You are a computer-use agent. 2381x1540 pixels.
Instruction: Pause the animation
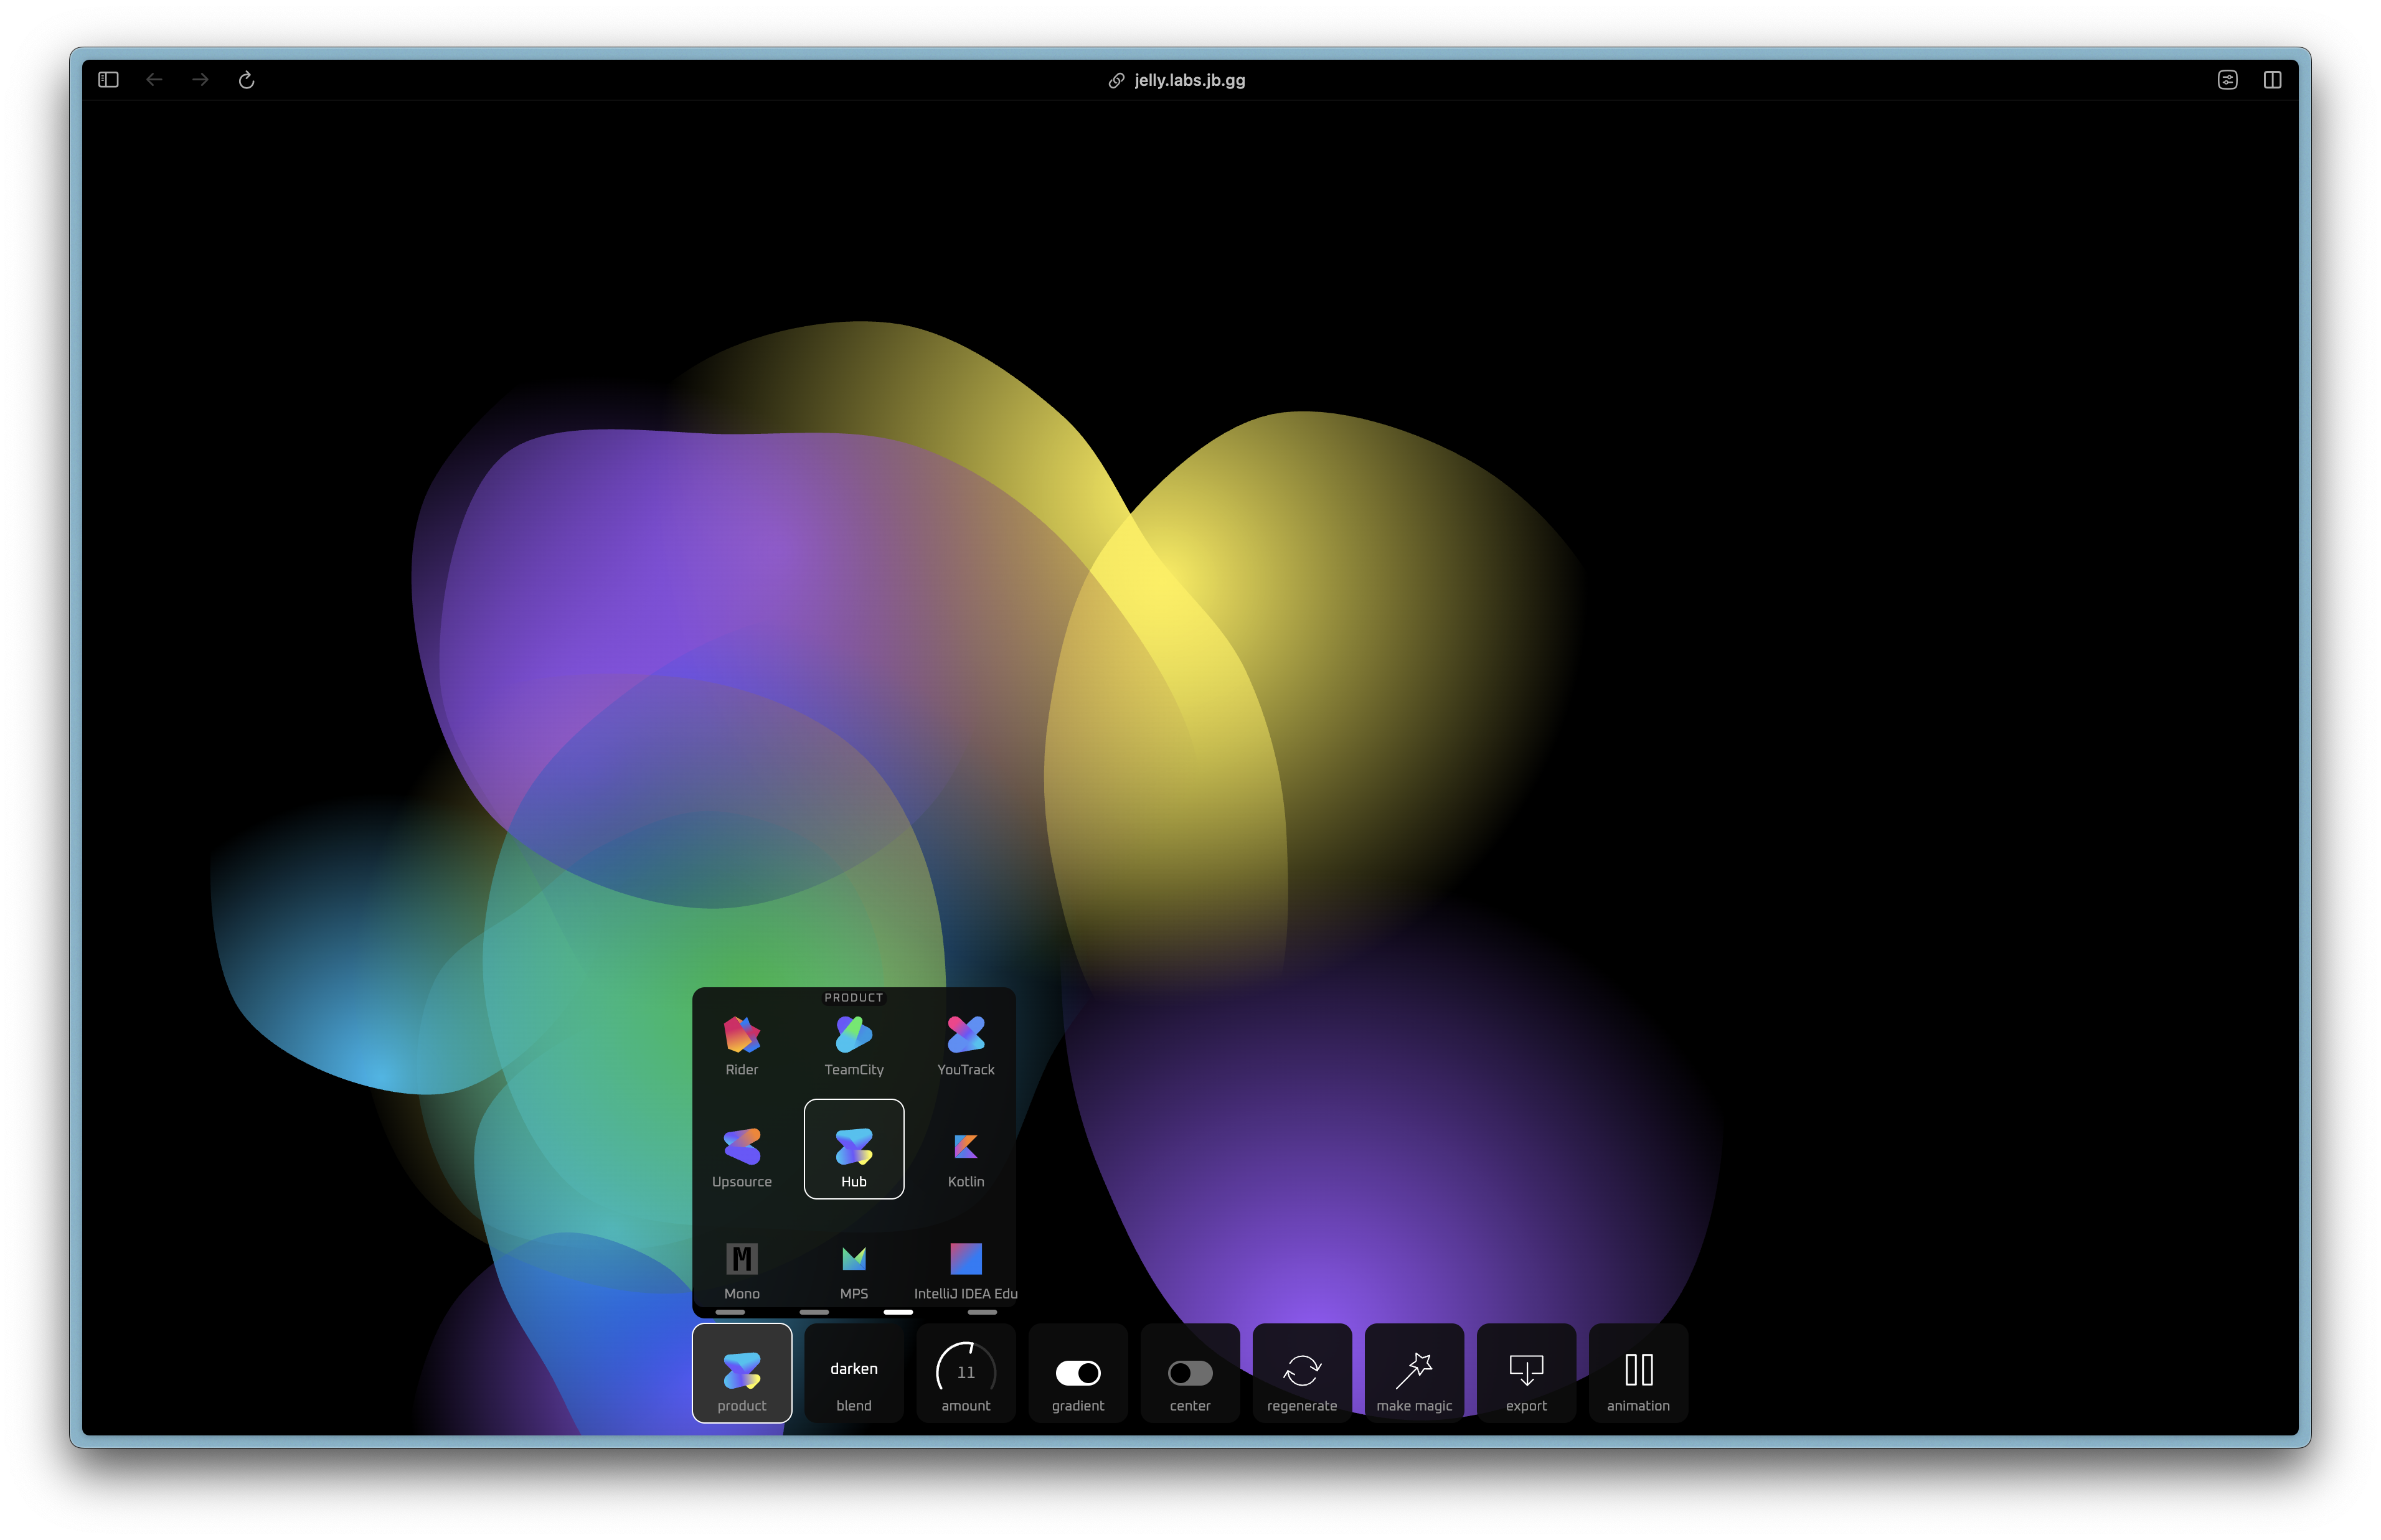tap(1637, 1372)
